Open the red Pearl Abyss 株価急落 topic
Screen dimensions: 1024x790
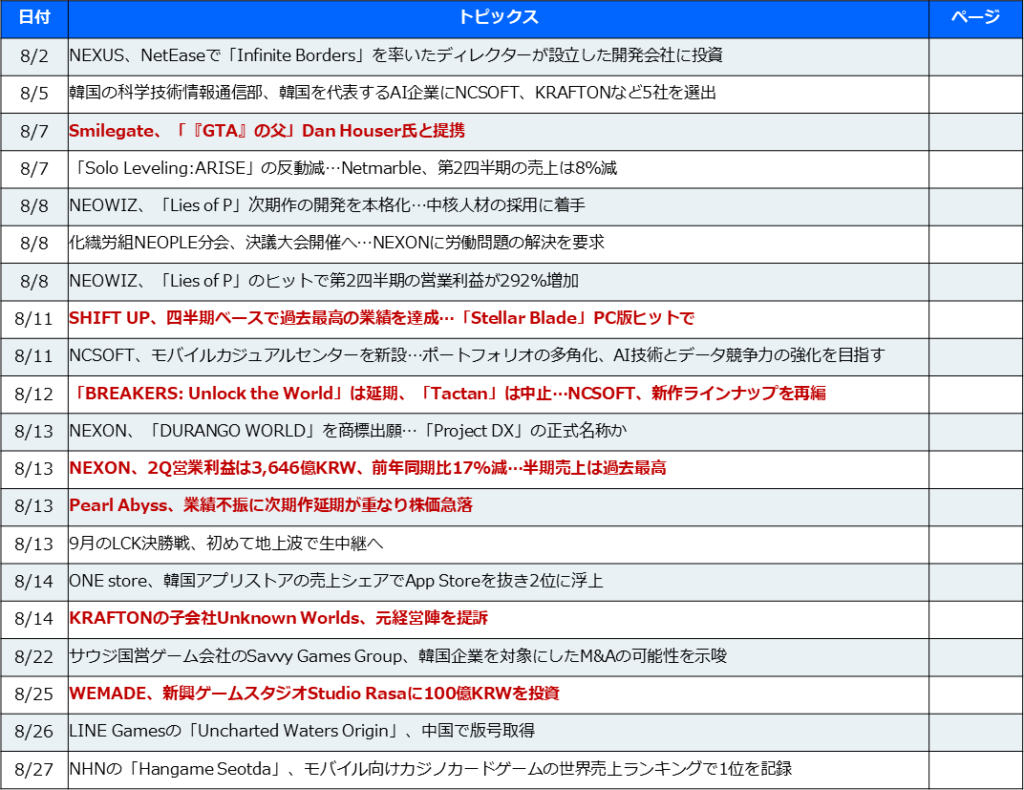click(271, 505)
